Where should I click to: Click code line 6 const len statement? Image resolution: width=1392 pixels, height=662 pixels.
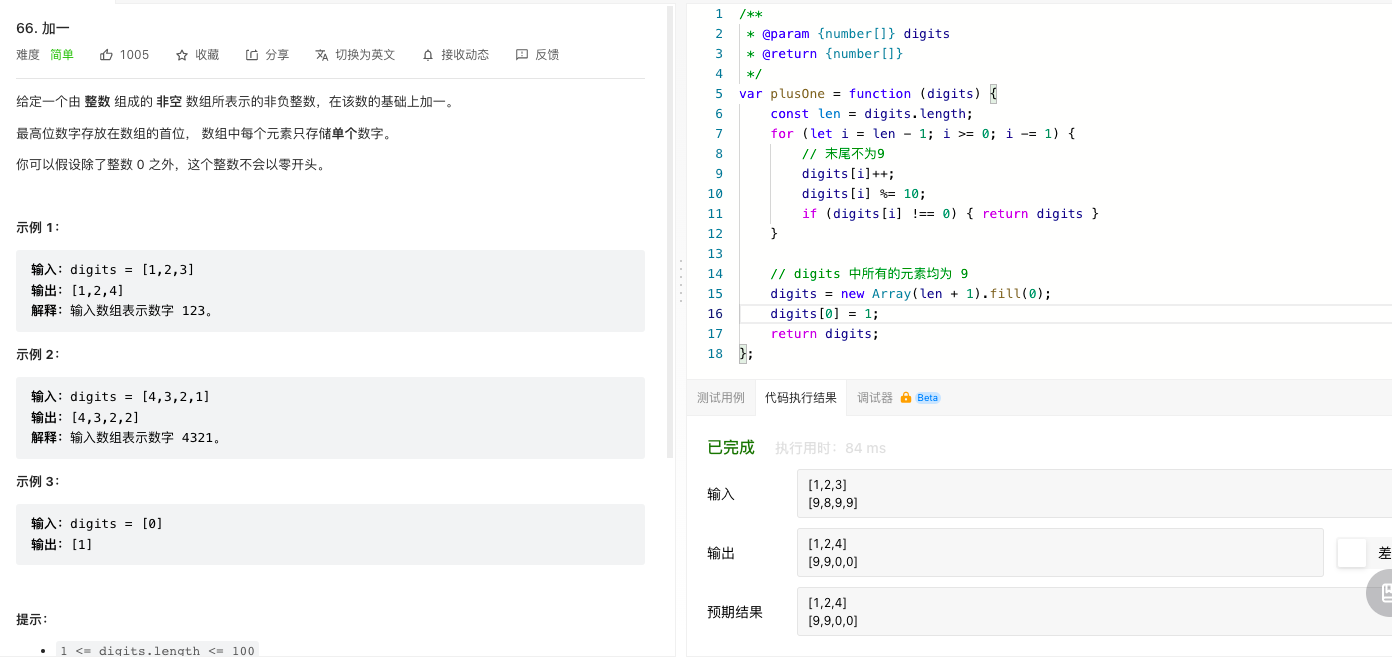pyautogui.click(x=871, y=114)
